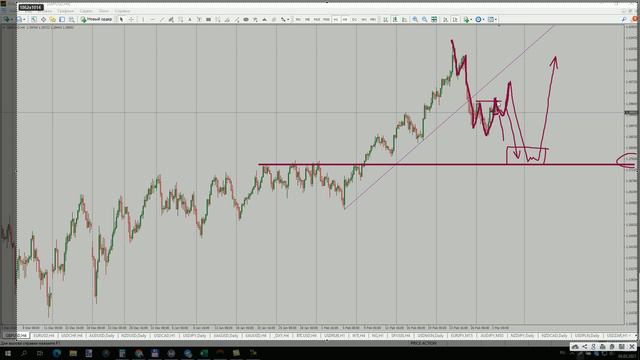
Task: Close the recorder overlay toolbar
Action: [632, 347]
